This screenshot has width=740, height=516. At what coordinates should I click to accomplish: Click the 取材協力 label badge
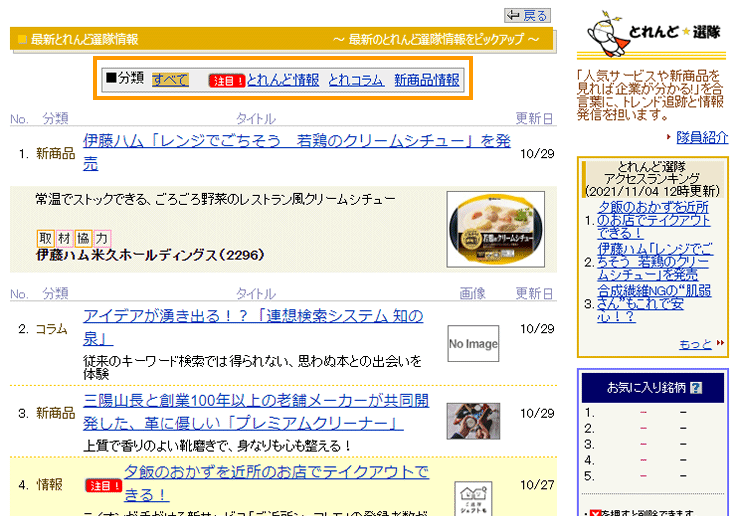click(74, 238)
